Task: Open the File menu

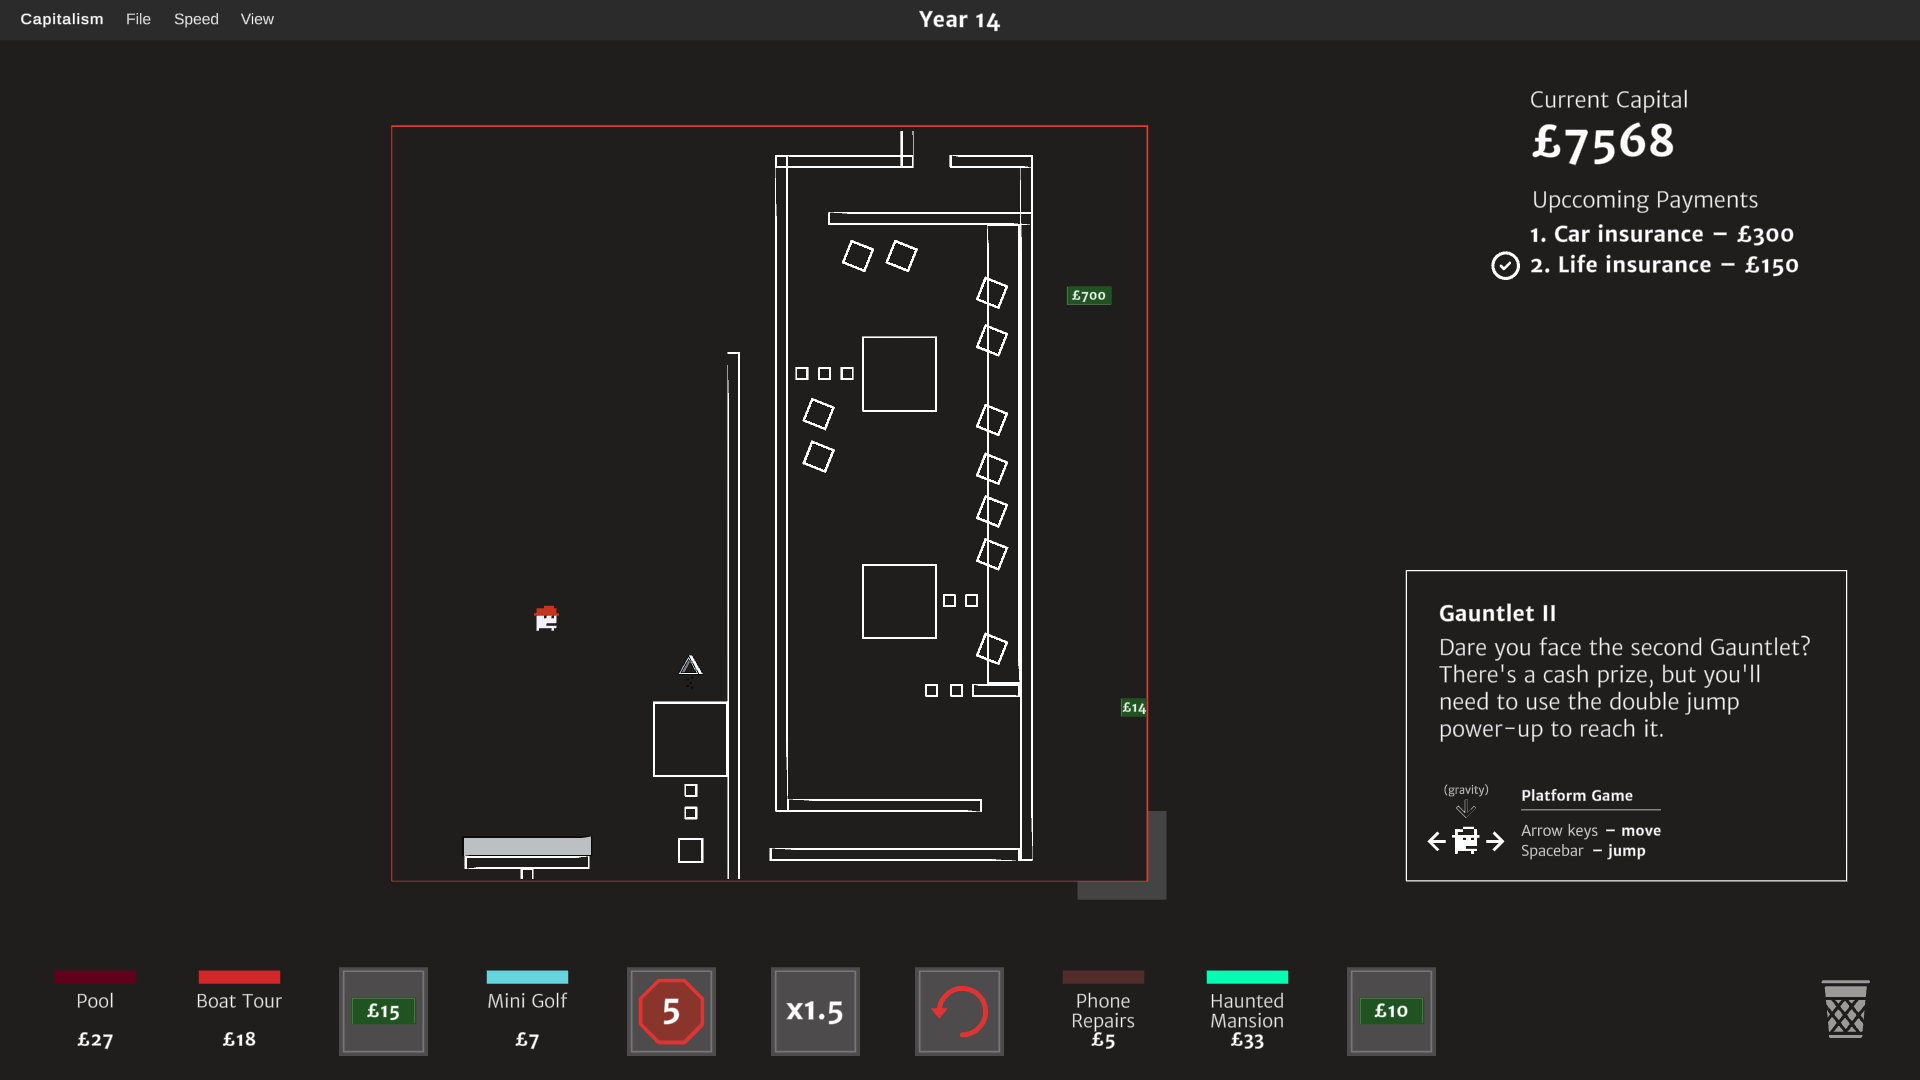Action: coord(138,19)
